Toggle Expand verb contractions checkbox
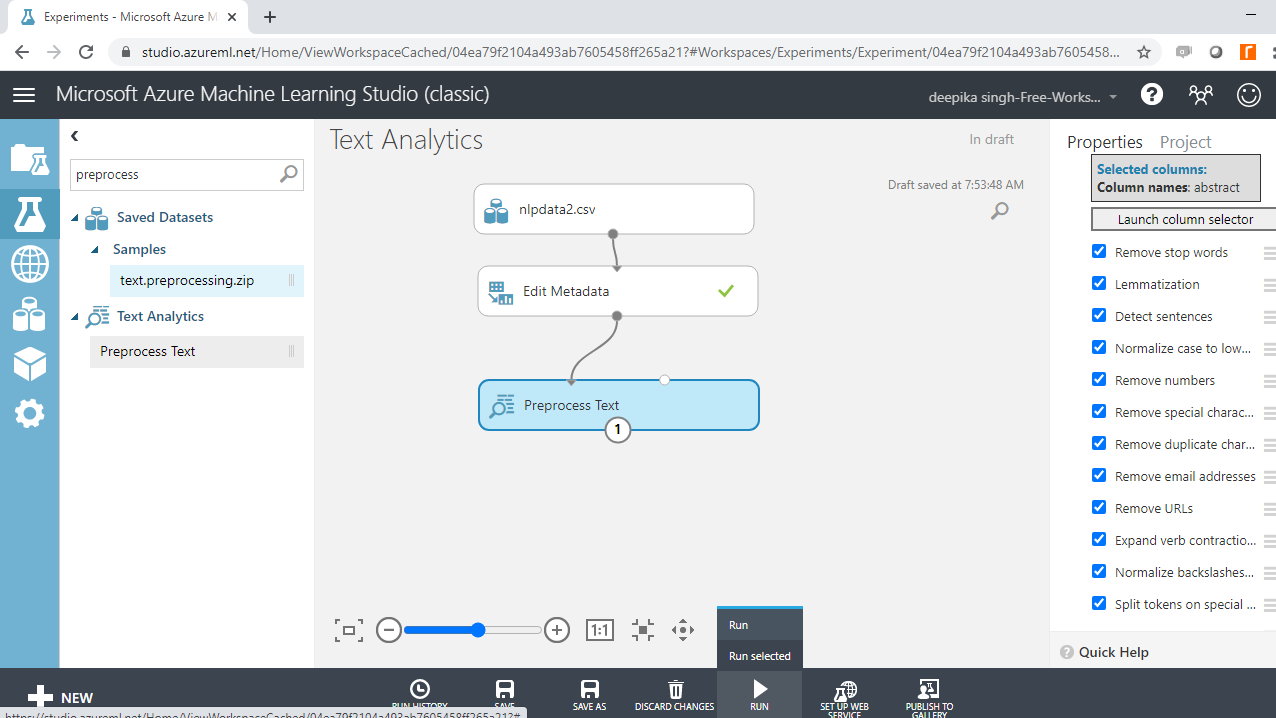The image size is (1276, 718). pos(1099,540)
